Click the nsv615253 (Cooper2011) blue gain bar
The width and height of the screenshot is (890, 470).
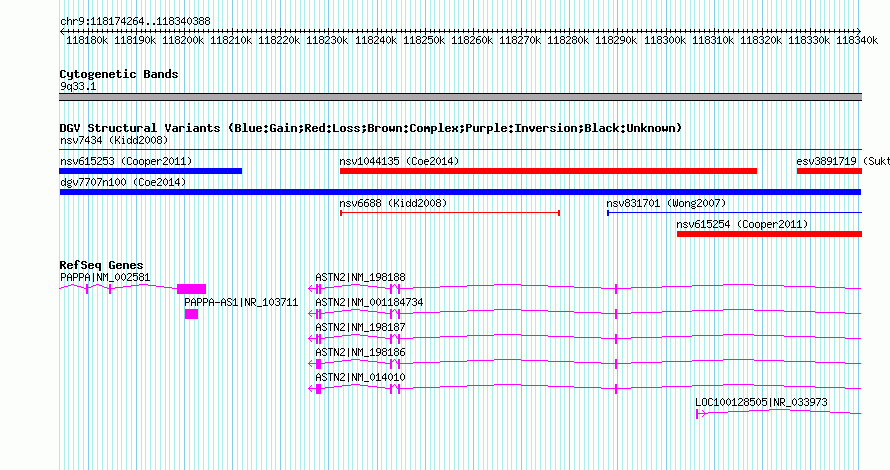point(150,171)
